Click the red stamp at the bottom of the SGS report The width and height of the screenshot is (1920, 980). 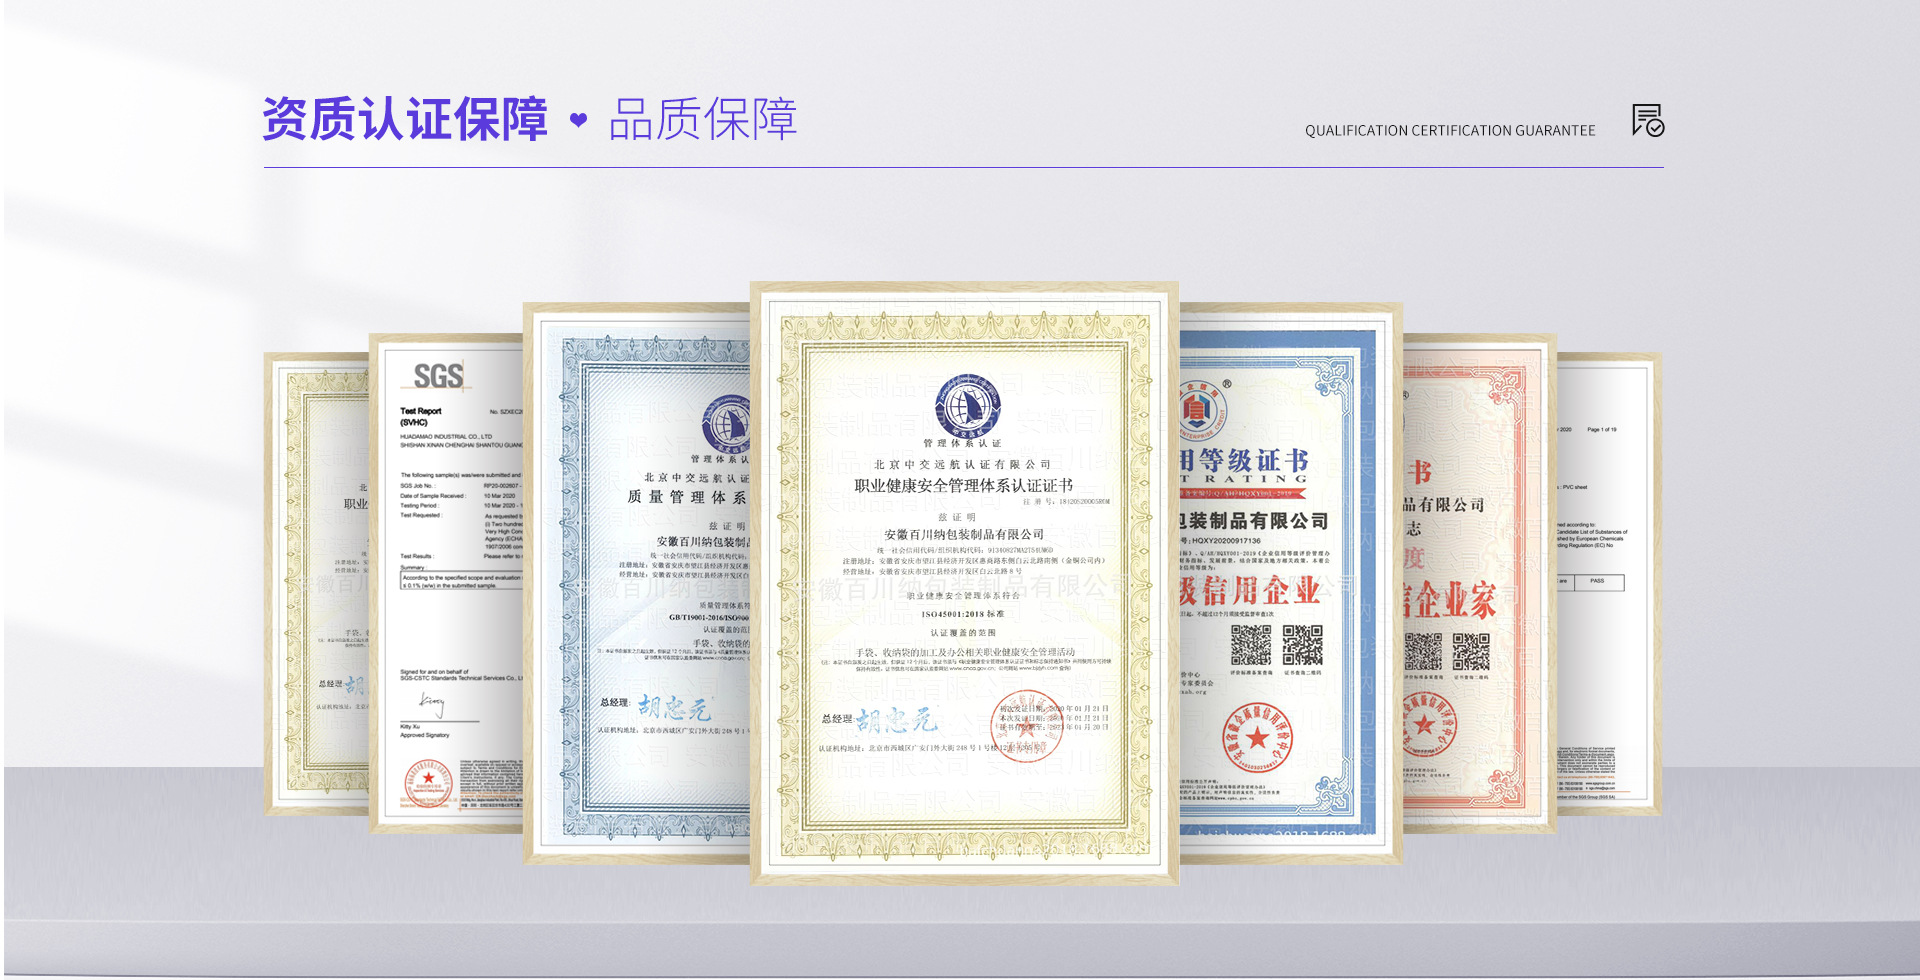427,783
